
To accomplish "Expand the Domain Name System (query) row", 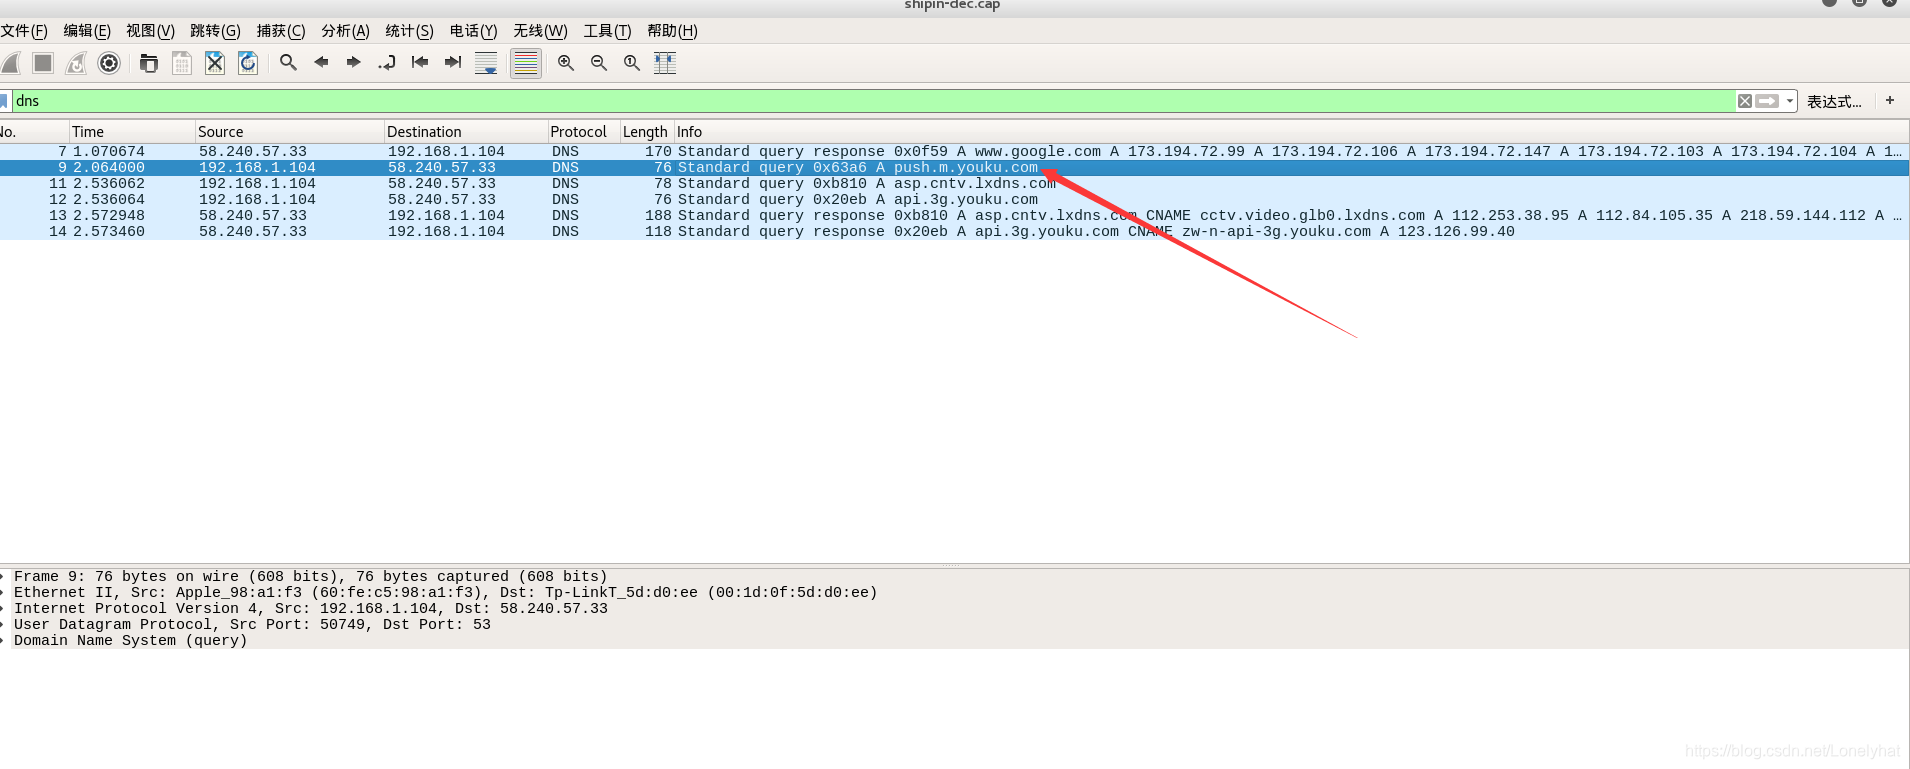I will (4, 641).
